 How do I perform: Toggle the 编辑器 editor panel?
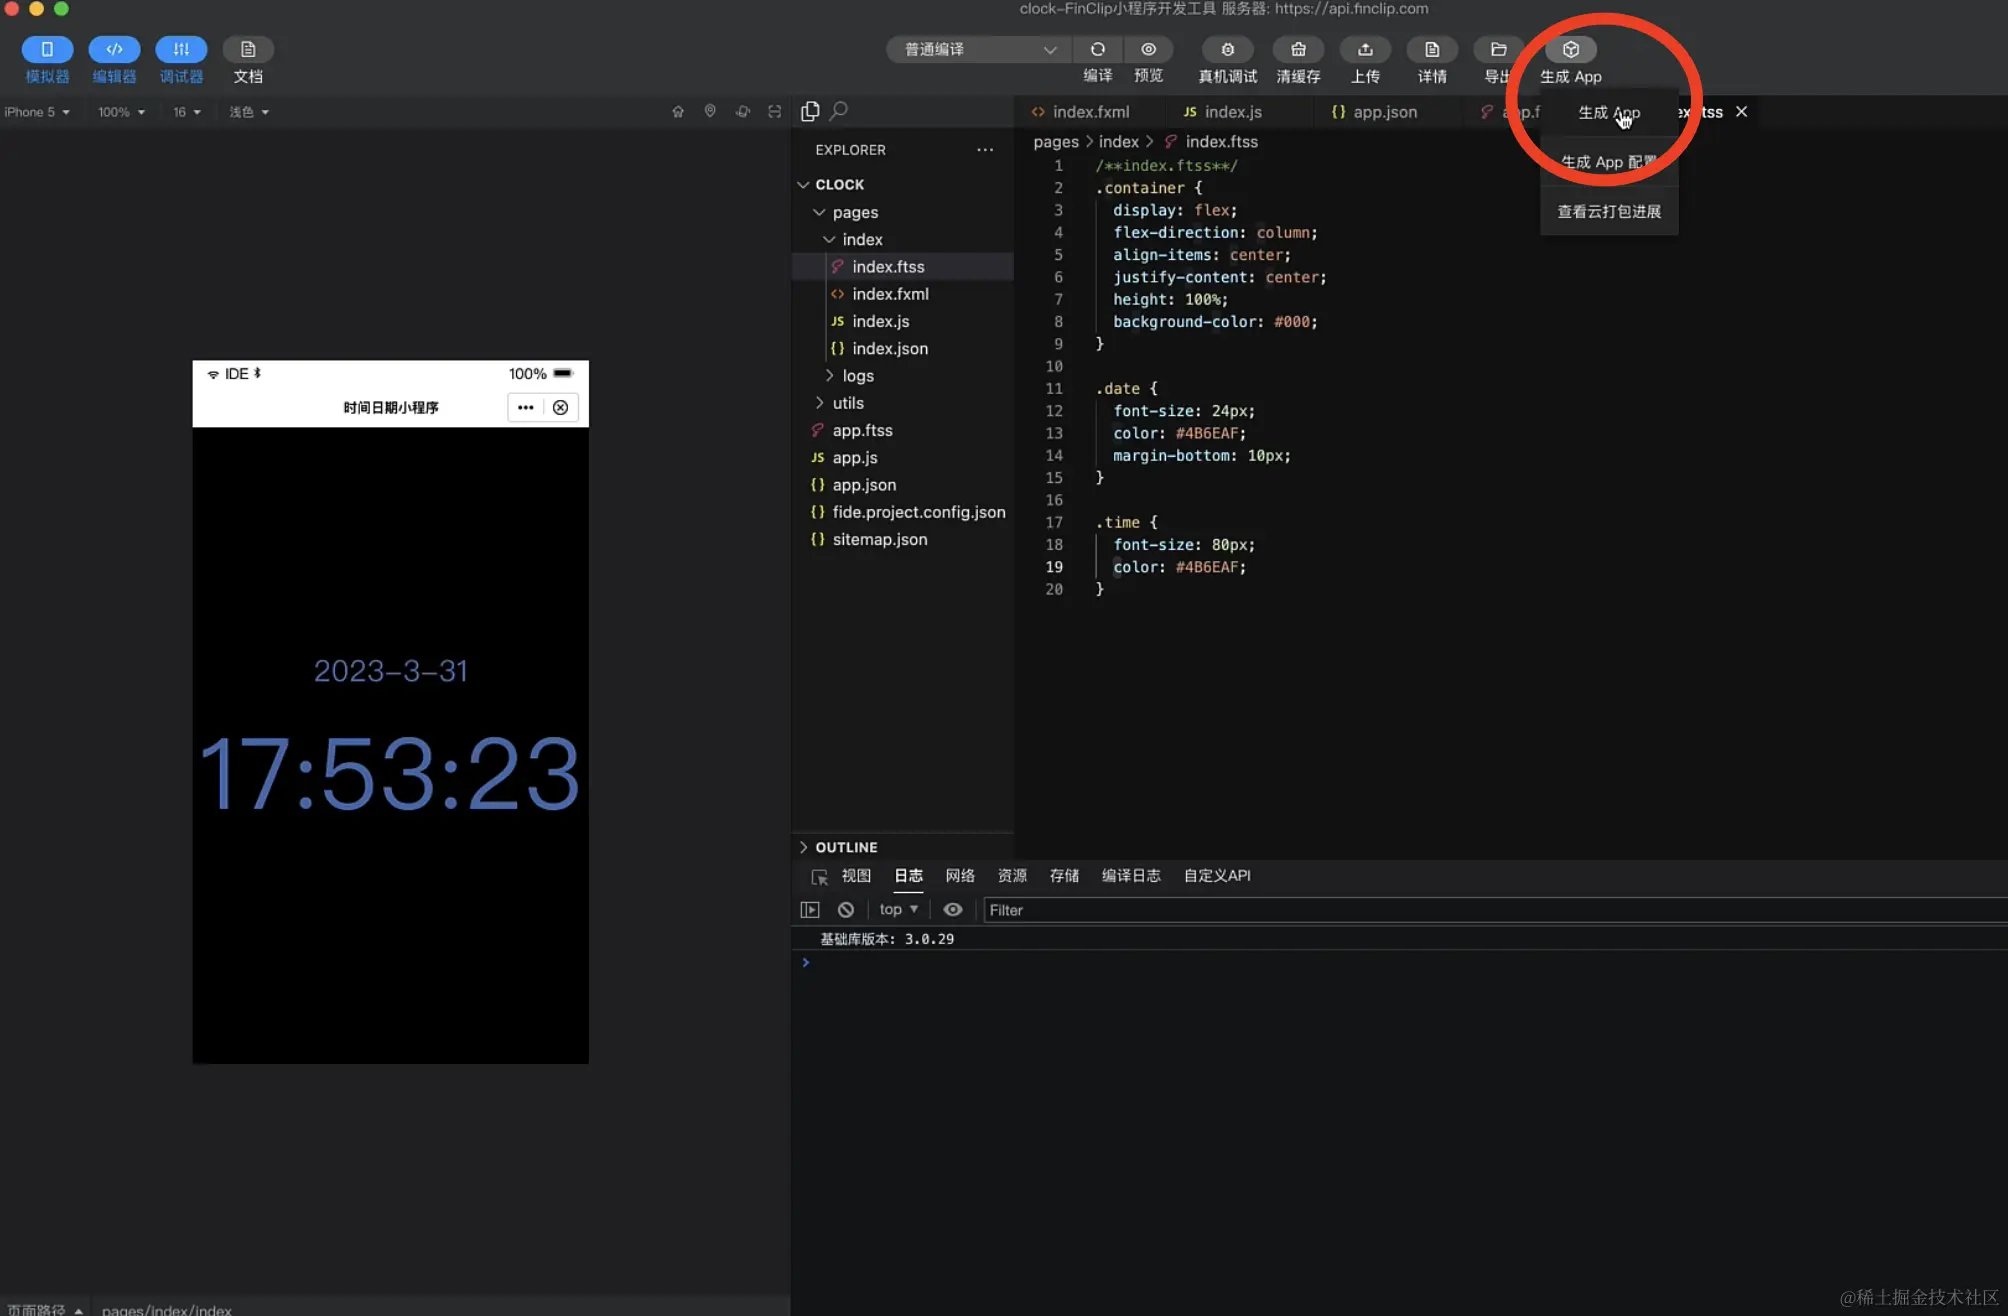pyautogui.click(x=114, y=50)
